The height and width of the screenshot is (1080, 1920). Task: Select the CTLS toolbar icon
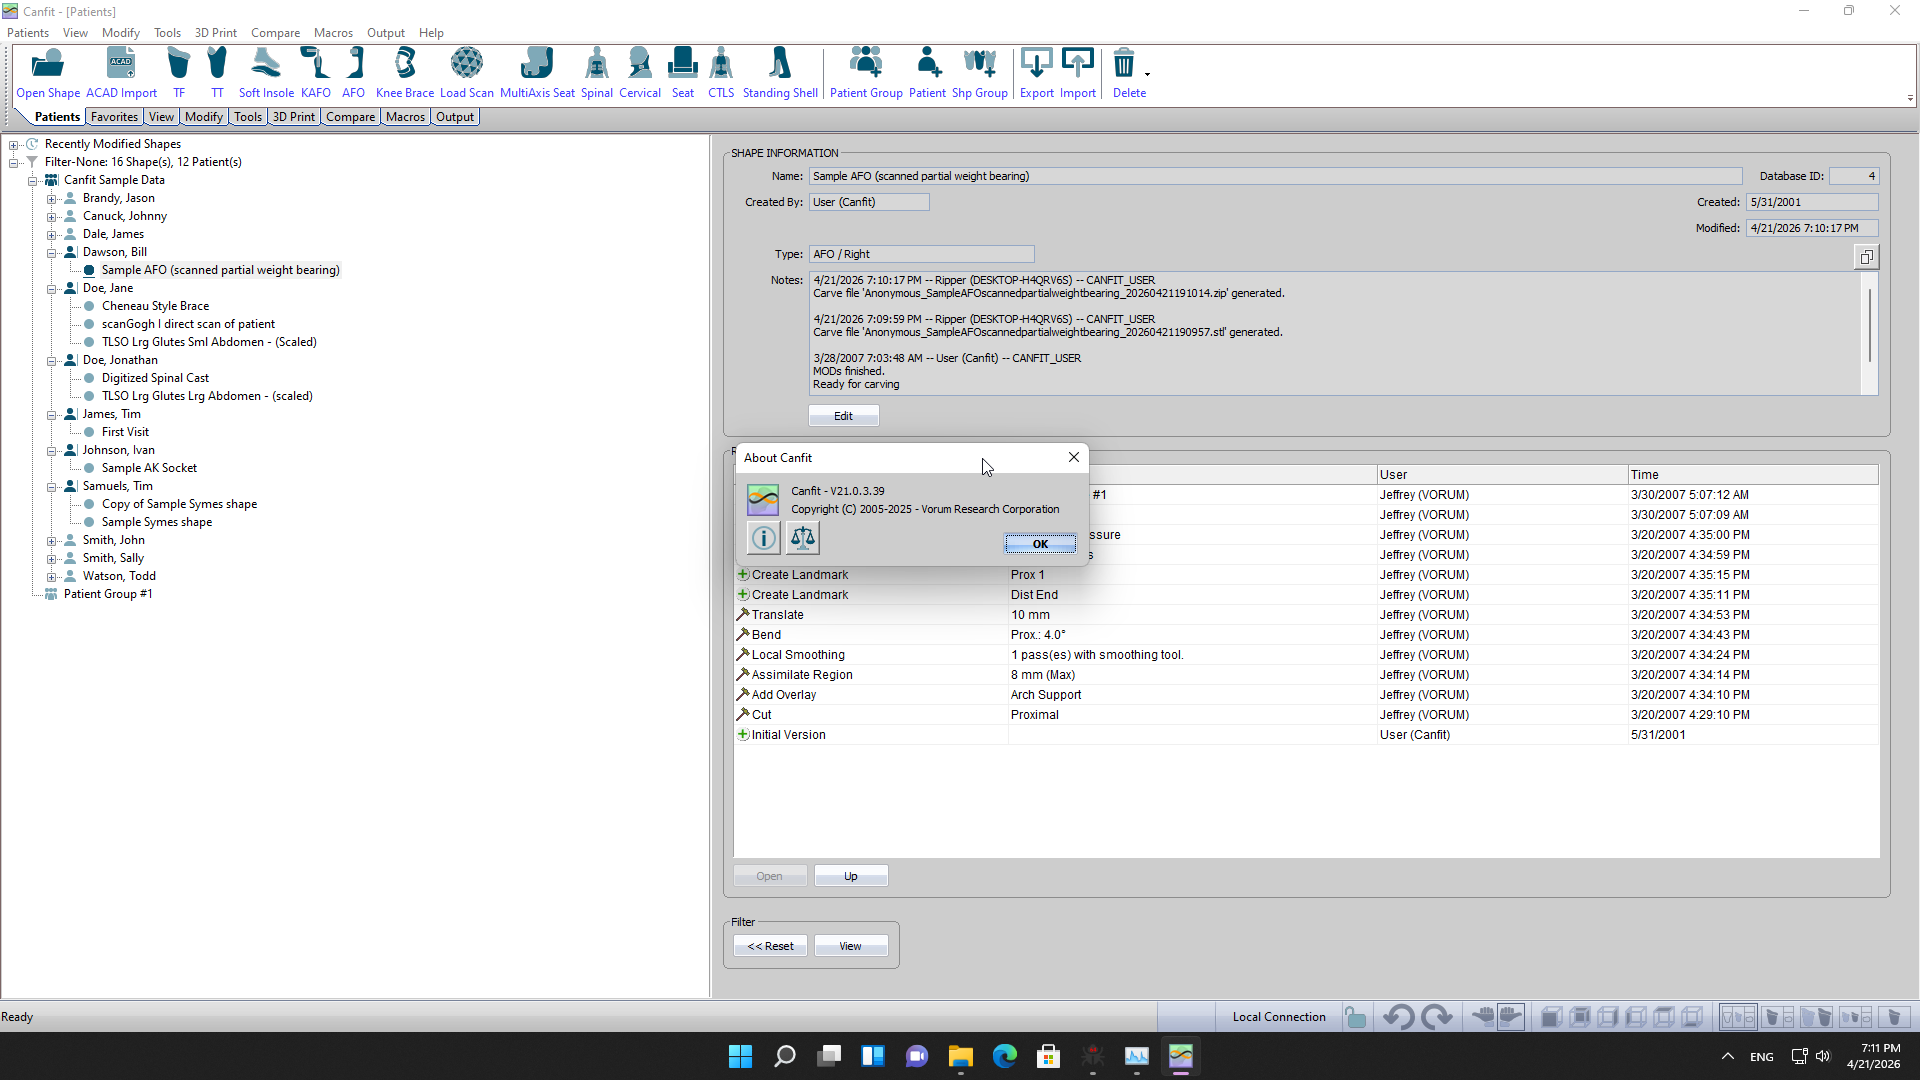(x=721, y=73)
